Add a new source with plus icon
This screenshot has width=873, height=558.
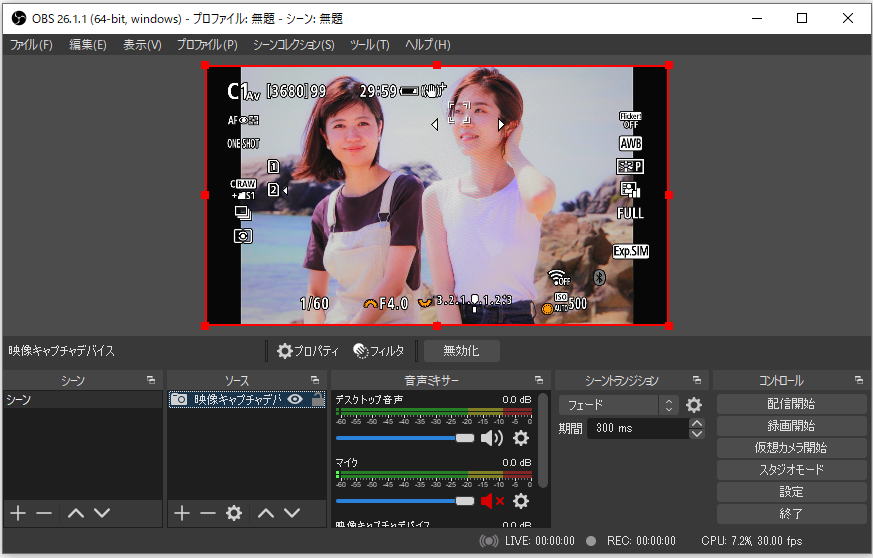181,513
